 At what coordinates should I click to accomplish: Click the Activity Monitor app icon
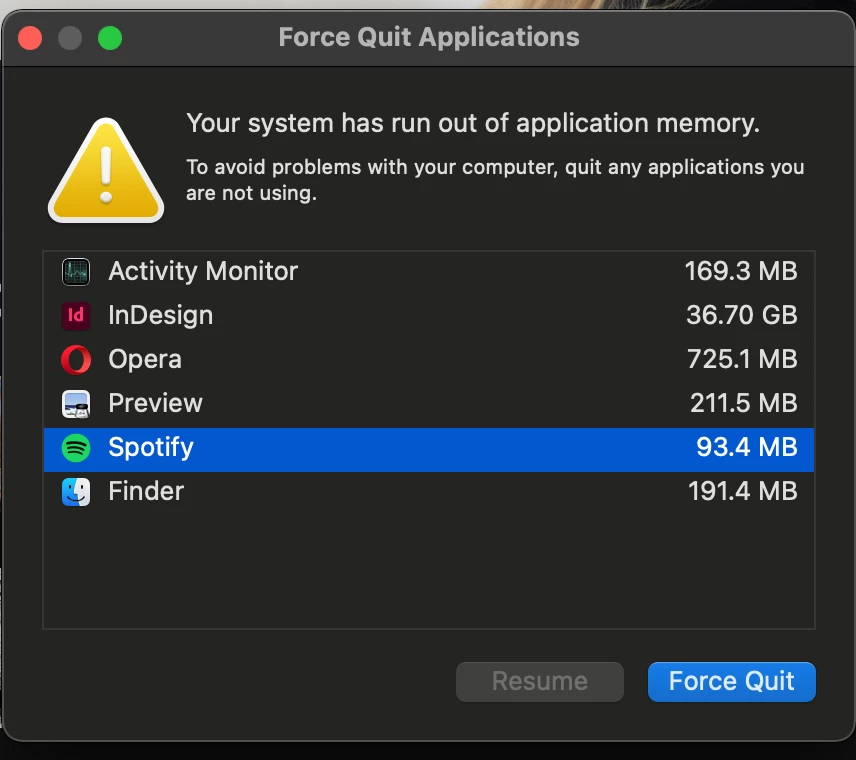[x=76, y=271]
